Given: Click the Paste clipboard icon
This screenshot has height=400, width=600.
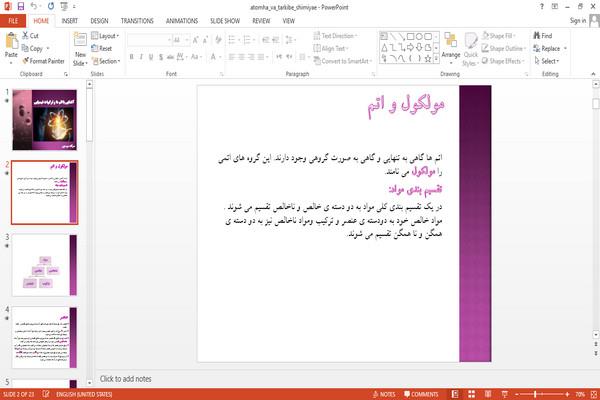Looking at the screenshot, I should pyautogui.click(x=11, y=41).
